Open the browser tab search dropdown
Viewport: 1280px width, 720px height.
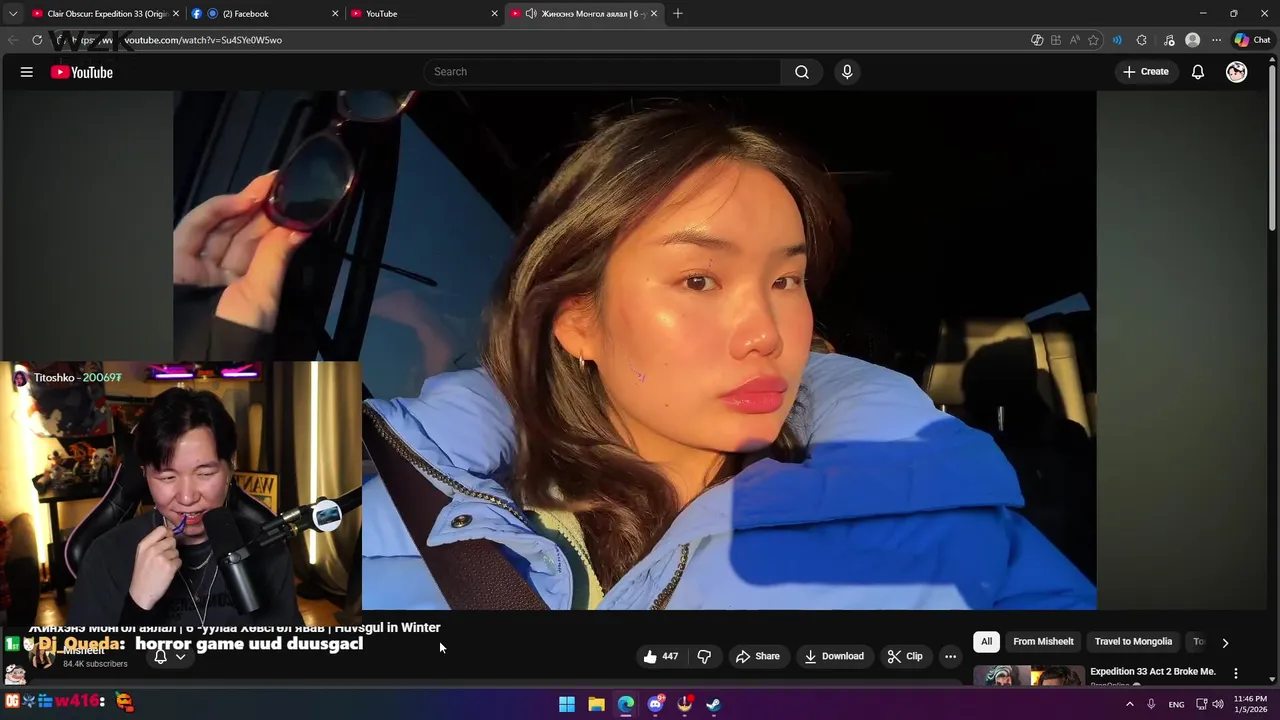[x=13, y=13]
